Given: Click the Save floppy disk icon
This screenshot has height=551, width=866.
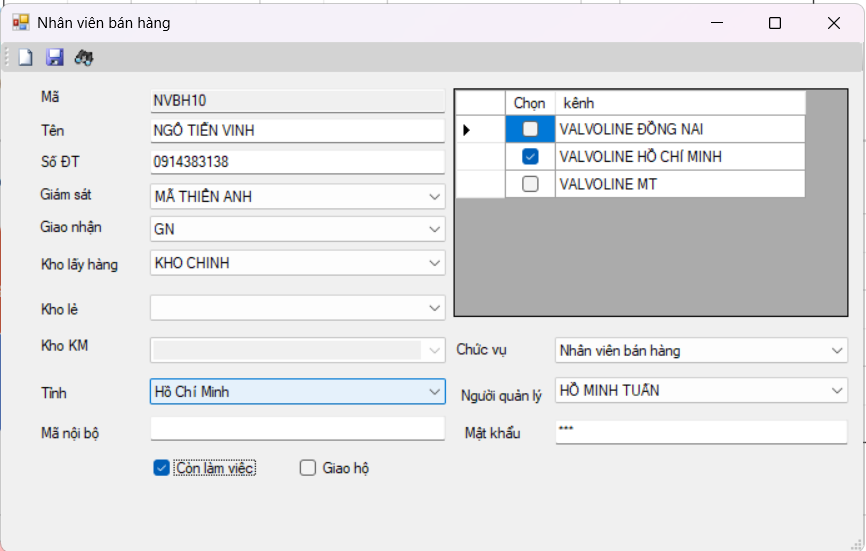Looking at the screenshot, I should [54, 57].
